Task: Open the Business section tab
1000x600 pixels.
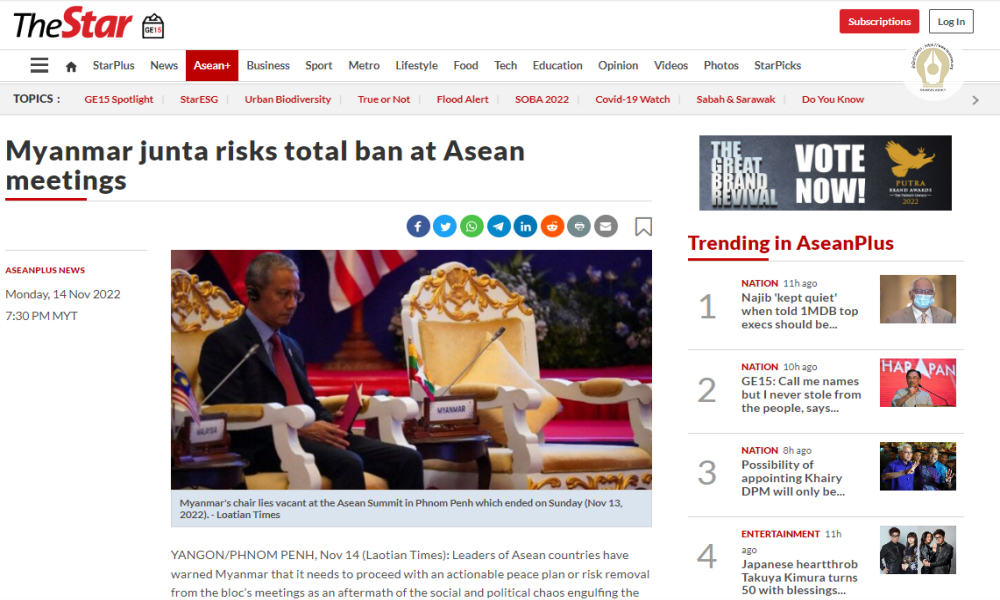Action: pos(268,65)
